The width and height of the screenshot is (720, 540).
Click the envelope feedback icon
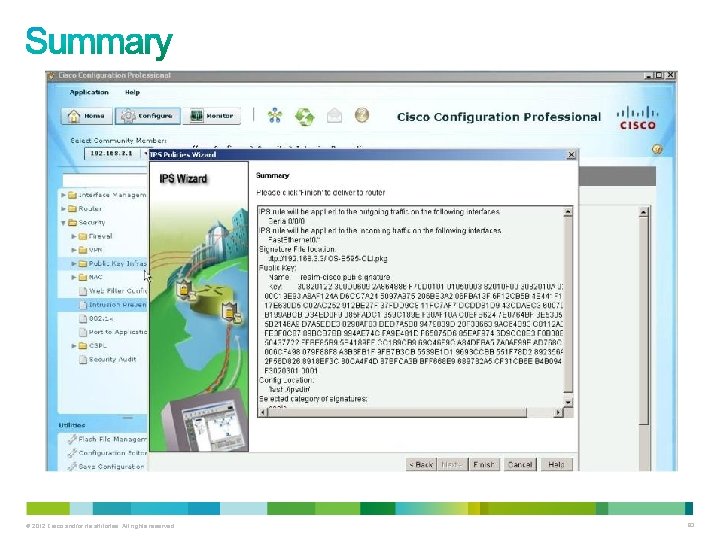(334, 115)
